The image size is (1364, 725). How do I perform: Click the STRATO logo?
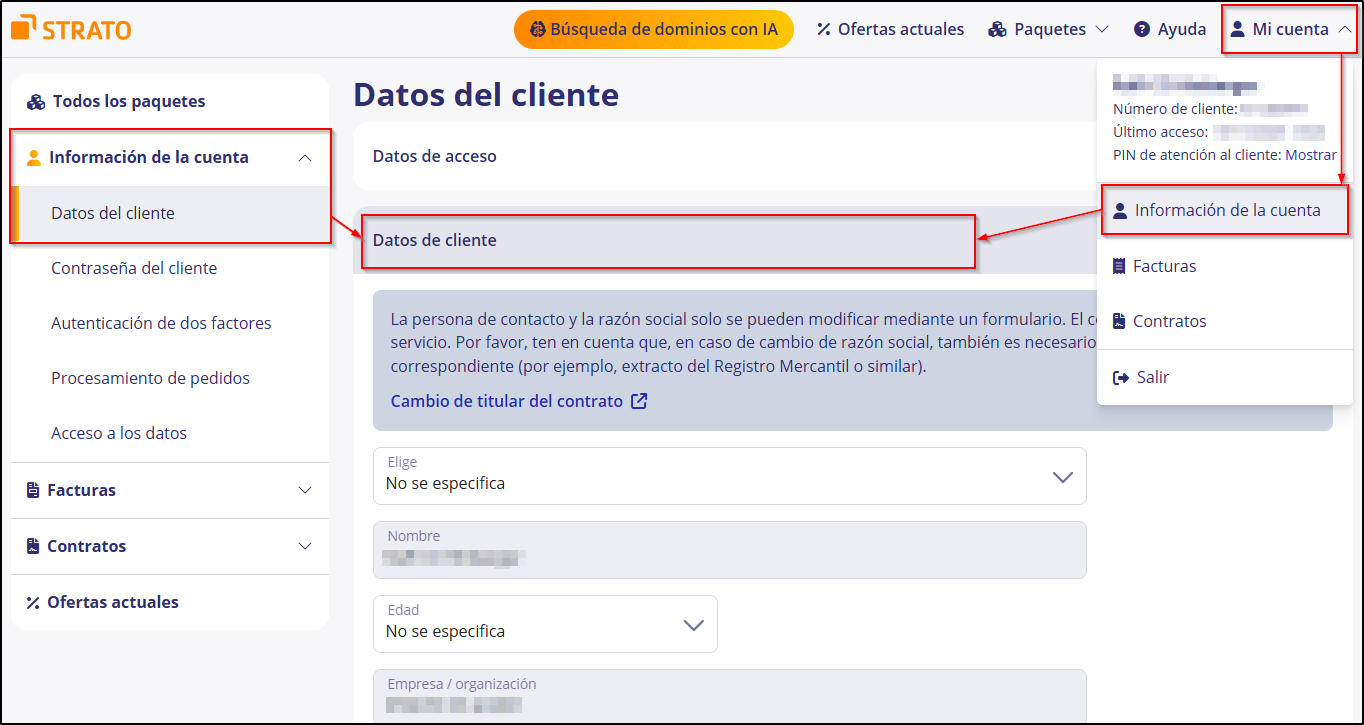70,28
